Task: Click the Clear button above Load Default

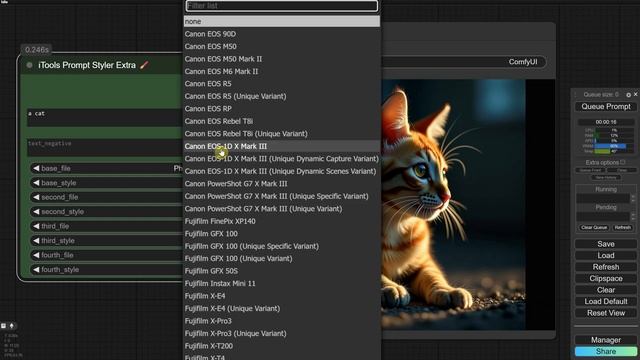Action: pyautogui.click(x=606, y=290)
